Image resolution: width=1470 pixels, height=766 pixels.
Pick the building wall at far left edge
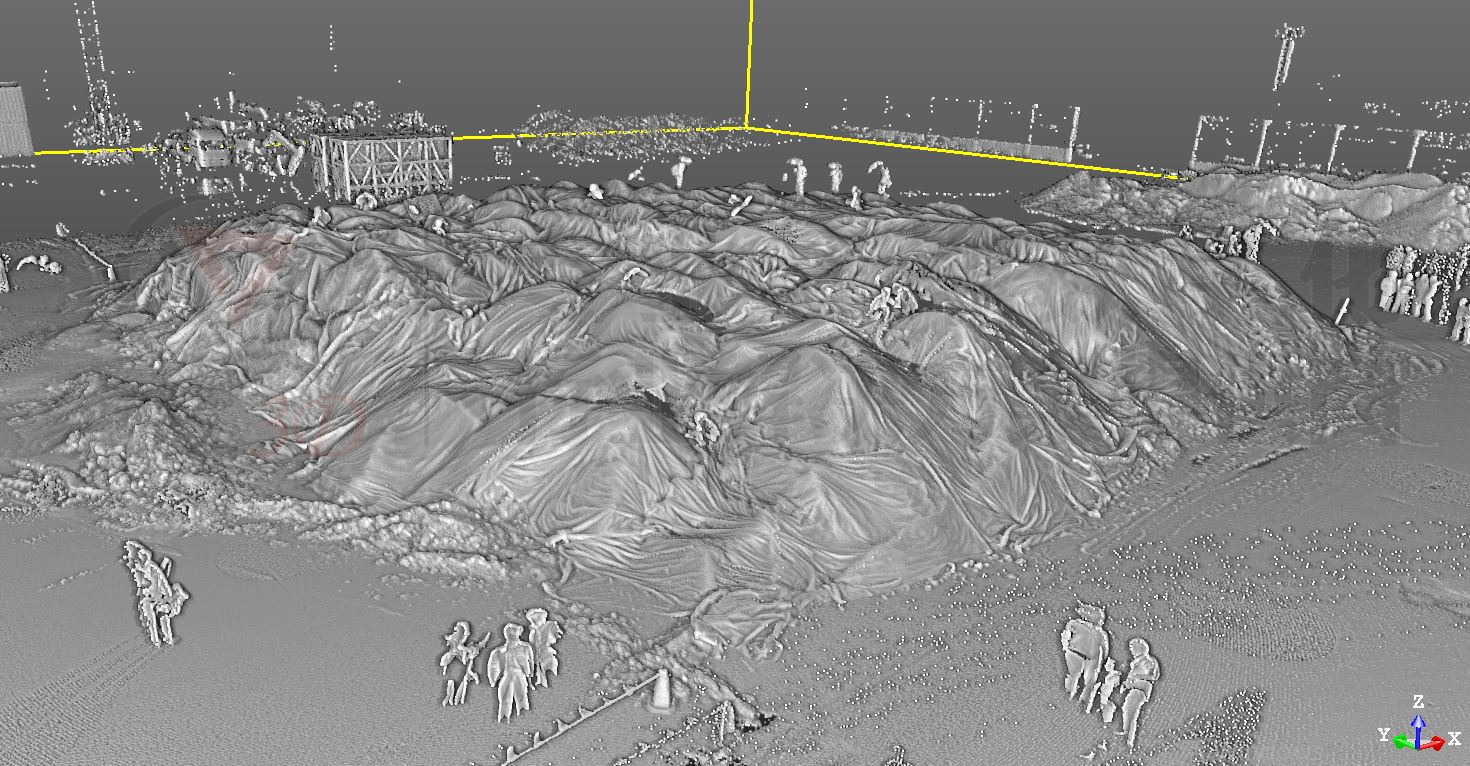pos(15,120)
